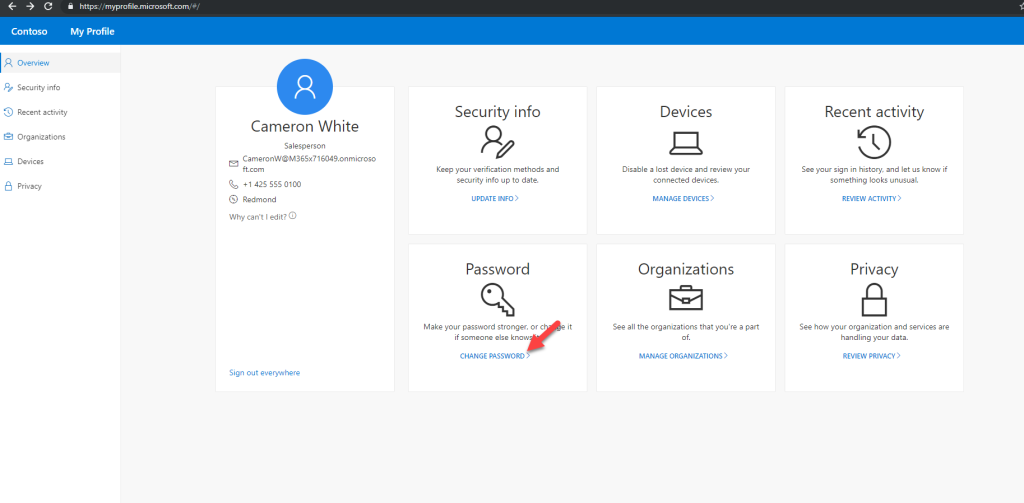Open the MANAGE DEVICES link
This screenshot has width=1024, height=503.
click(x=683, y=199)
